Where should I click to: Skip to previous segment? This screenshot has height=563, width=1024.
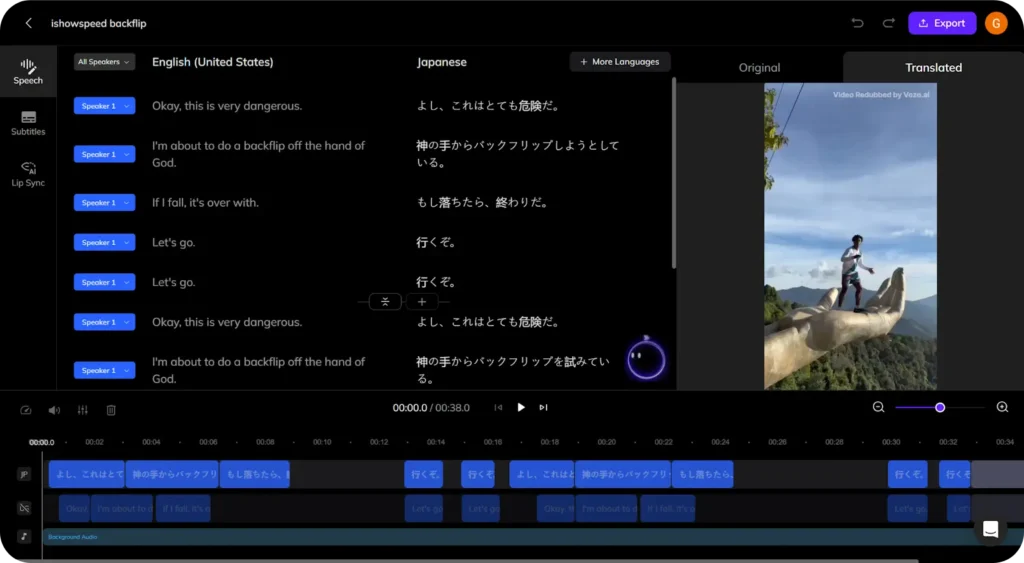498,408
